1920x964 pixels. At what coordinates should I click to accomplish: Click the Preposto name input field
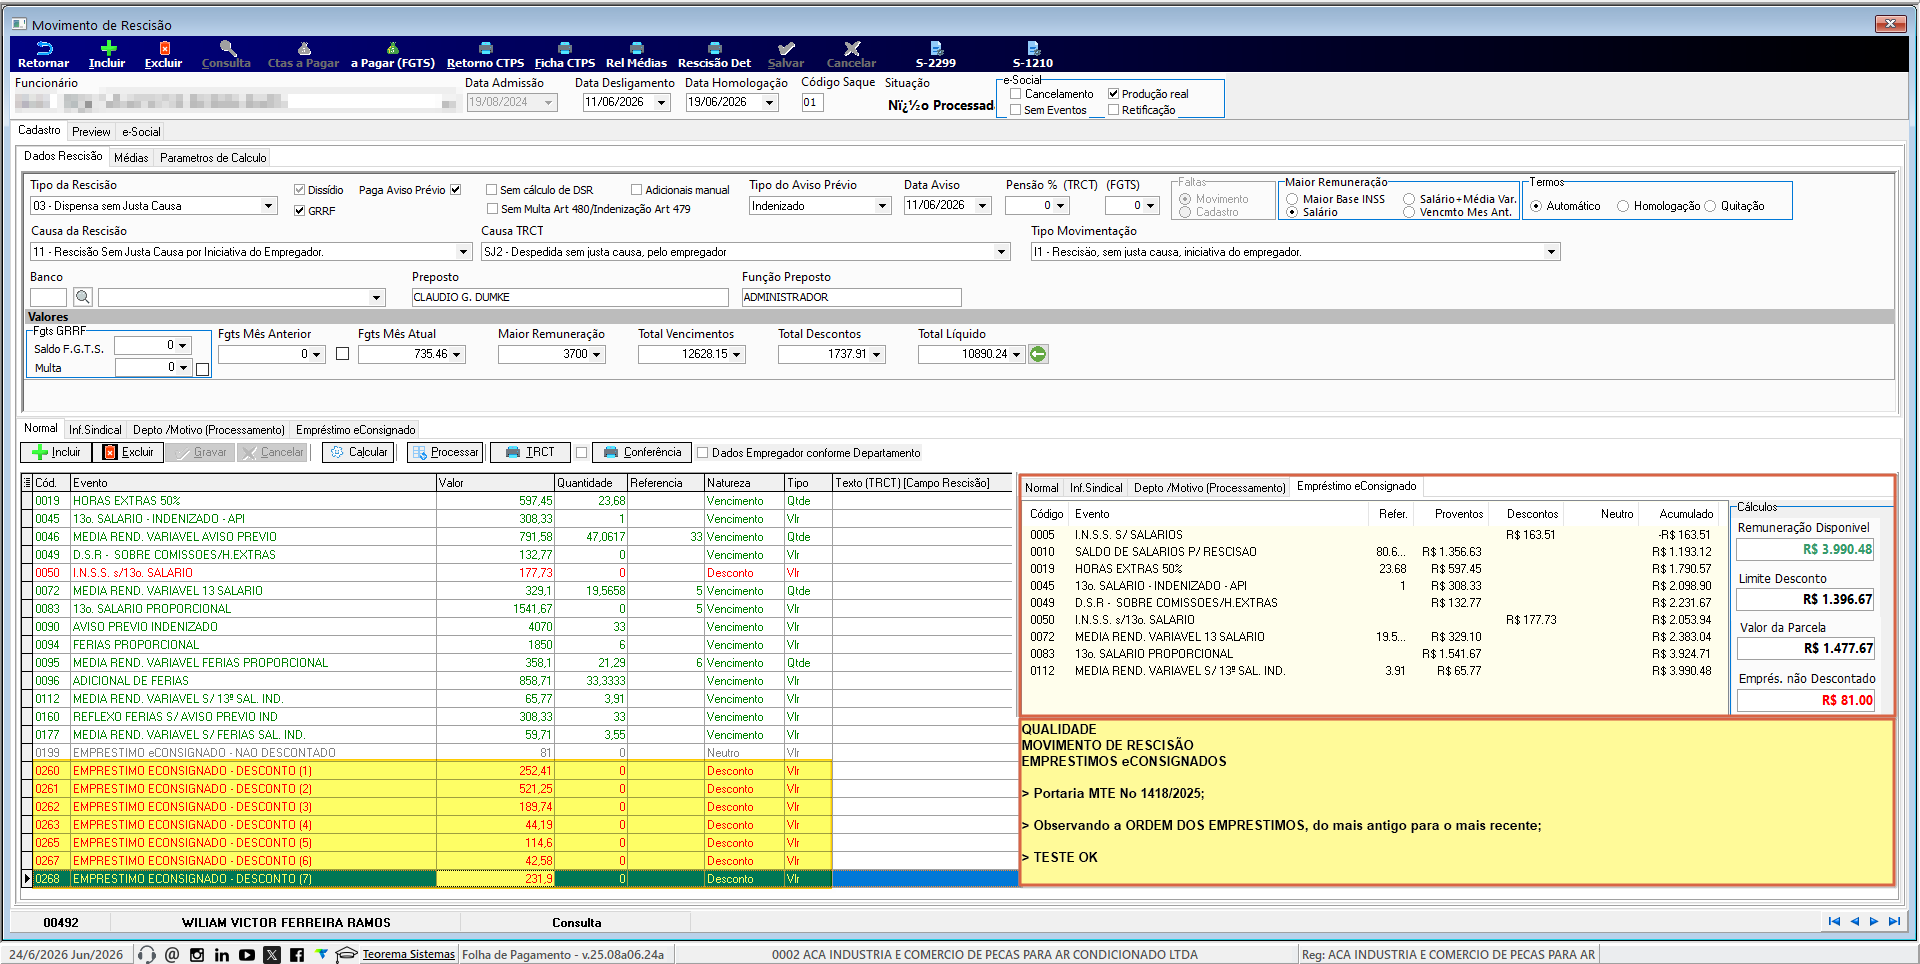click(x=570, y=297)
